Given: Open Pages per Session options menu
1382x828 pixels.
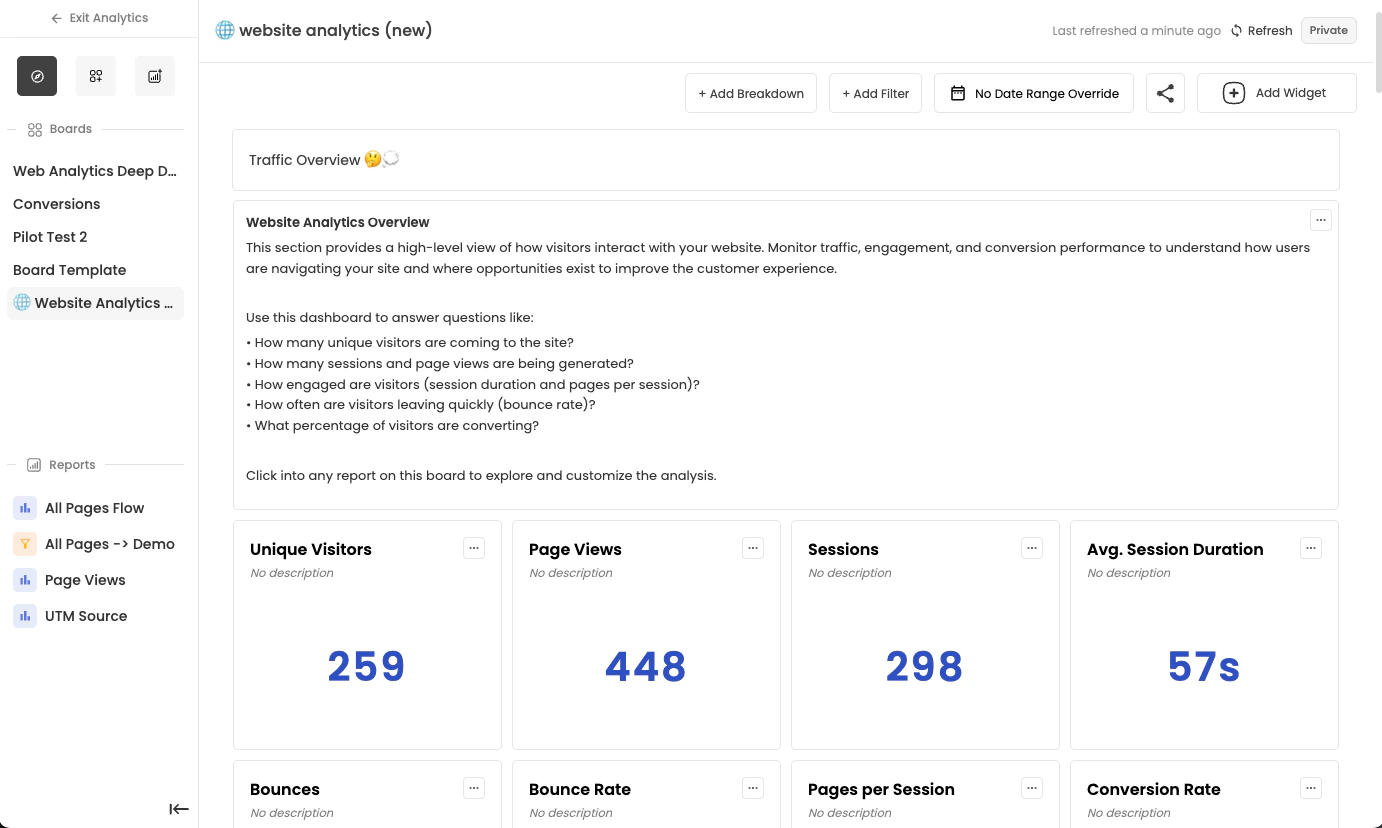Looking at the screenshot, I should (1032, 787).
